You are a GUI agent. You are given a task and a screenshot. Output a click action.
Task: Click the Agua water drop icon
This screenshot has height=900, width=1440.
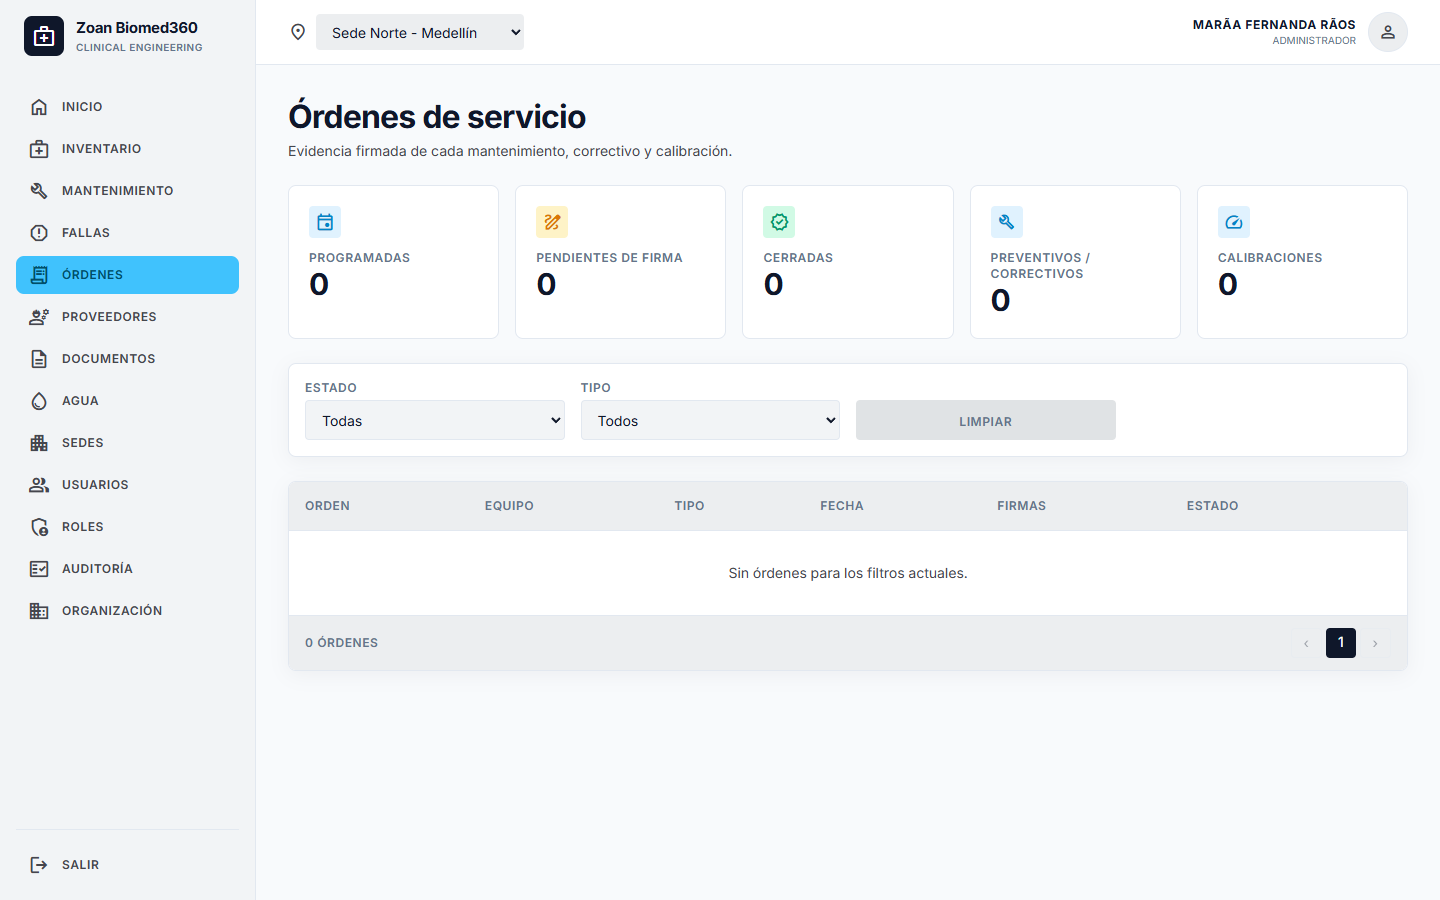click(39, 401)
